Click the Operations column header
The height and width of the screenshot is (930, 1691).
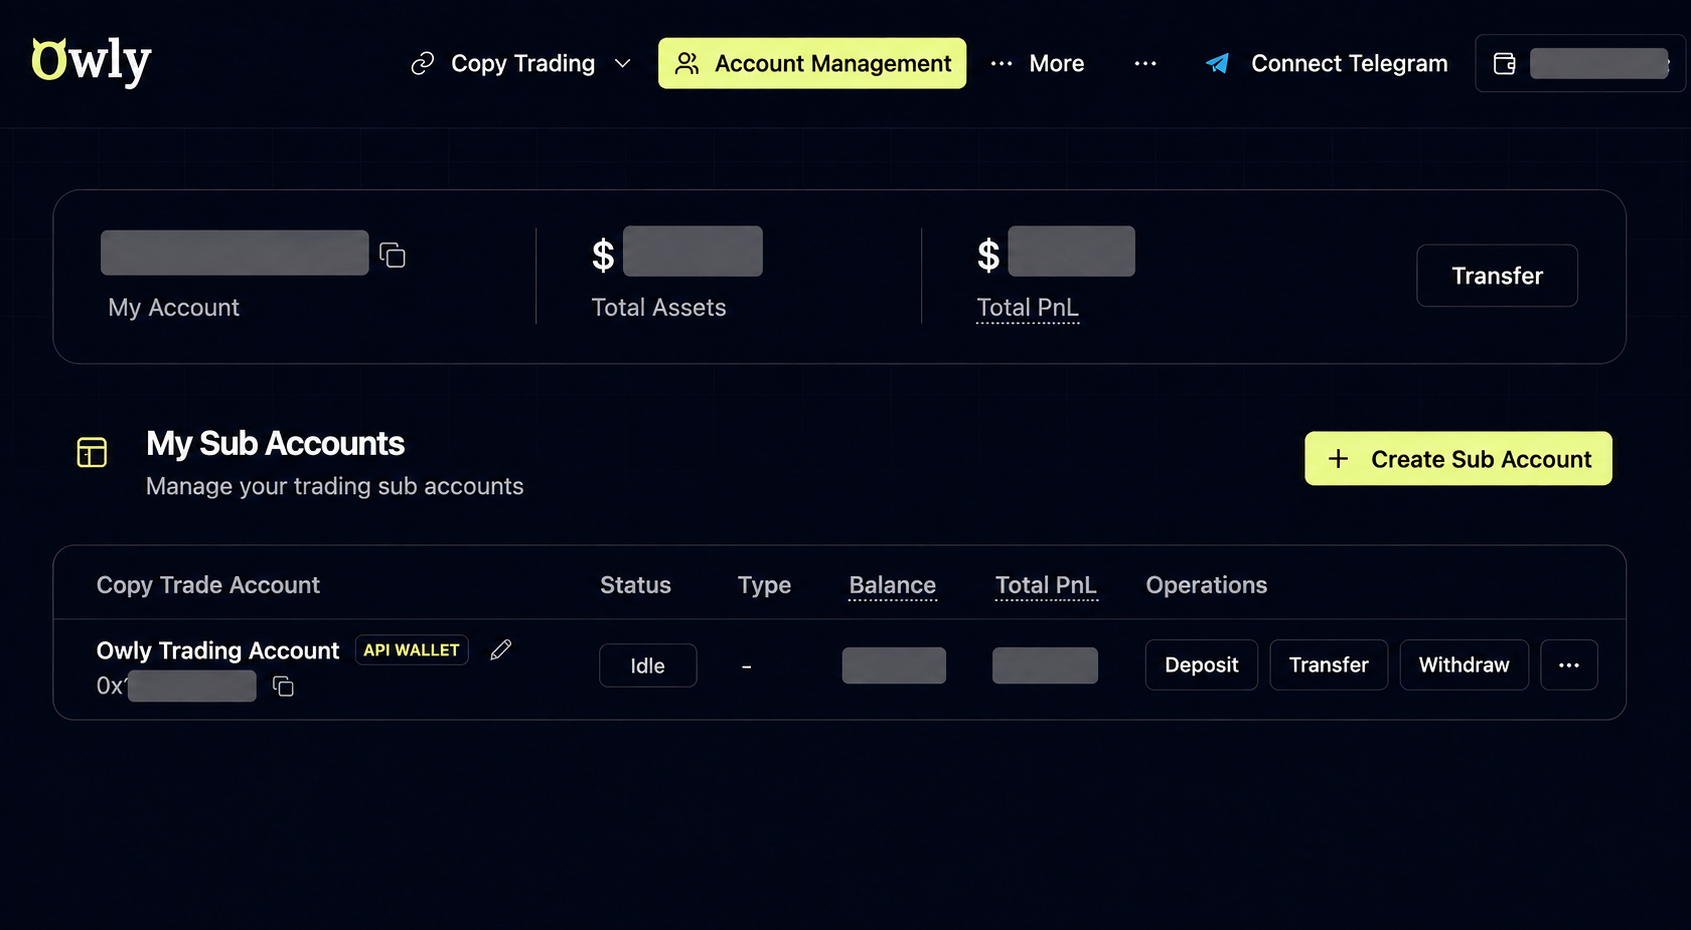point(1206,585)
